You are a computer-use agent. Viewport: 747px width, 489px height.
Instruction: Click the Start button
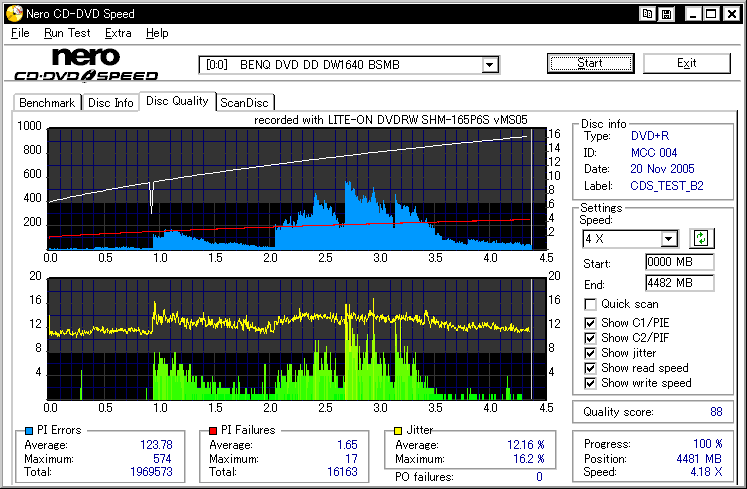click(590, 63)
